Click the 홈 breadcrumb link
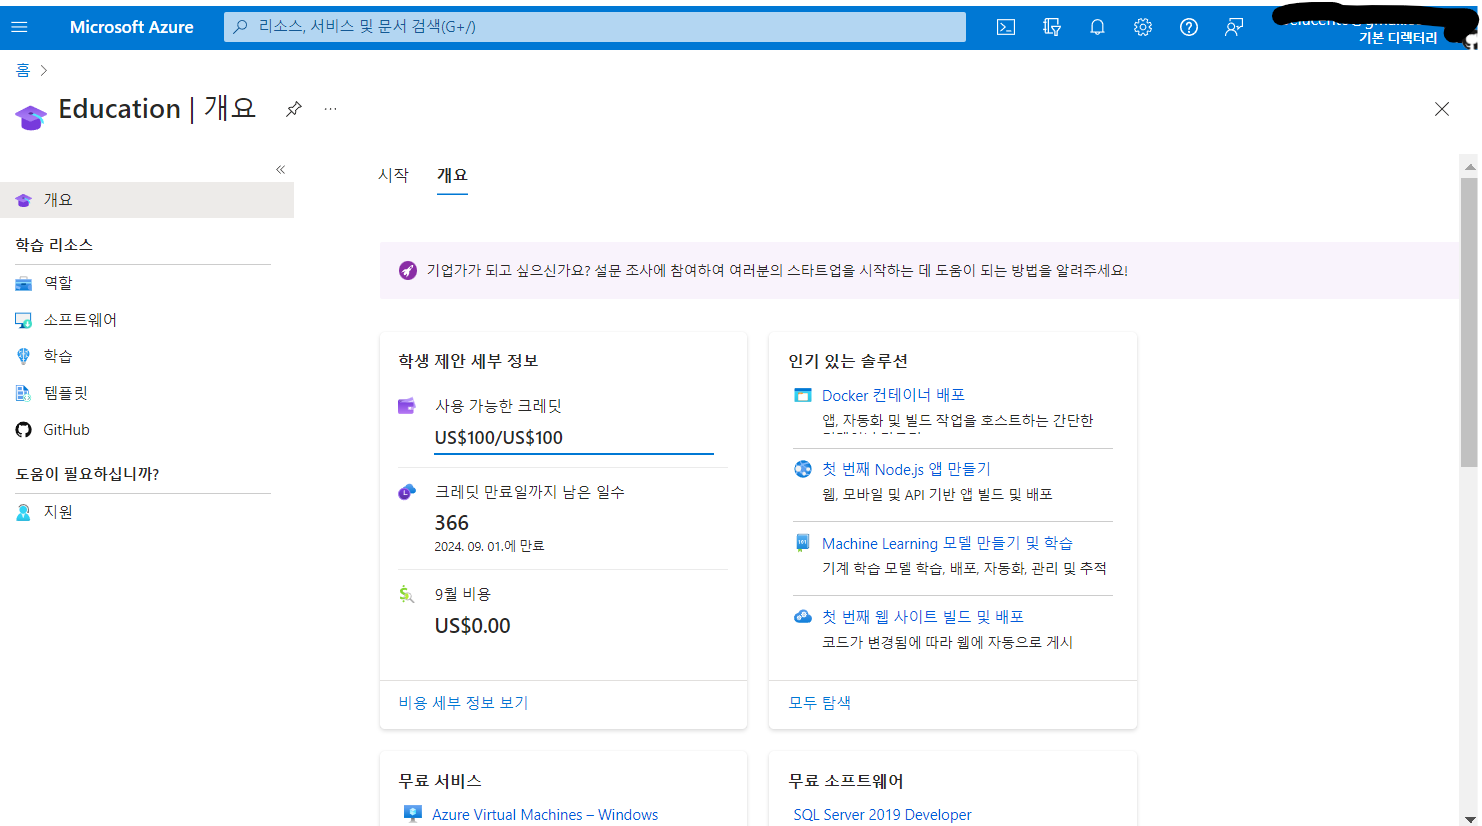Image resolution: width=1482 pixels, height=826 pixels. 23,70
